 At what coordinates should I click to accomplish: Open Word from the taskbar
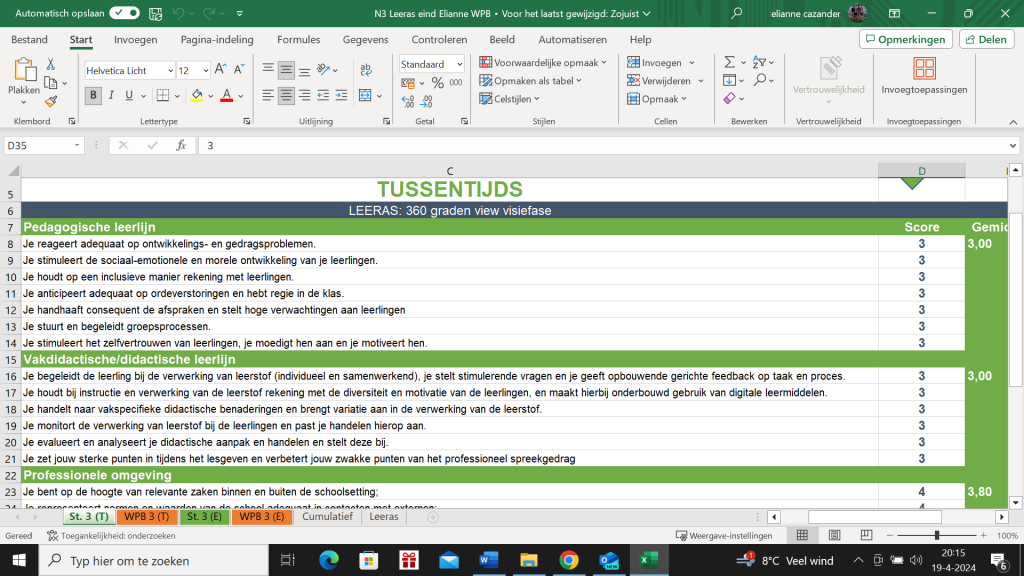click(x=489, y=559)
